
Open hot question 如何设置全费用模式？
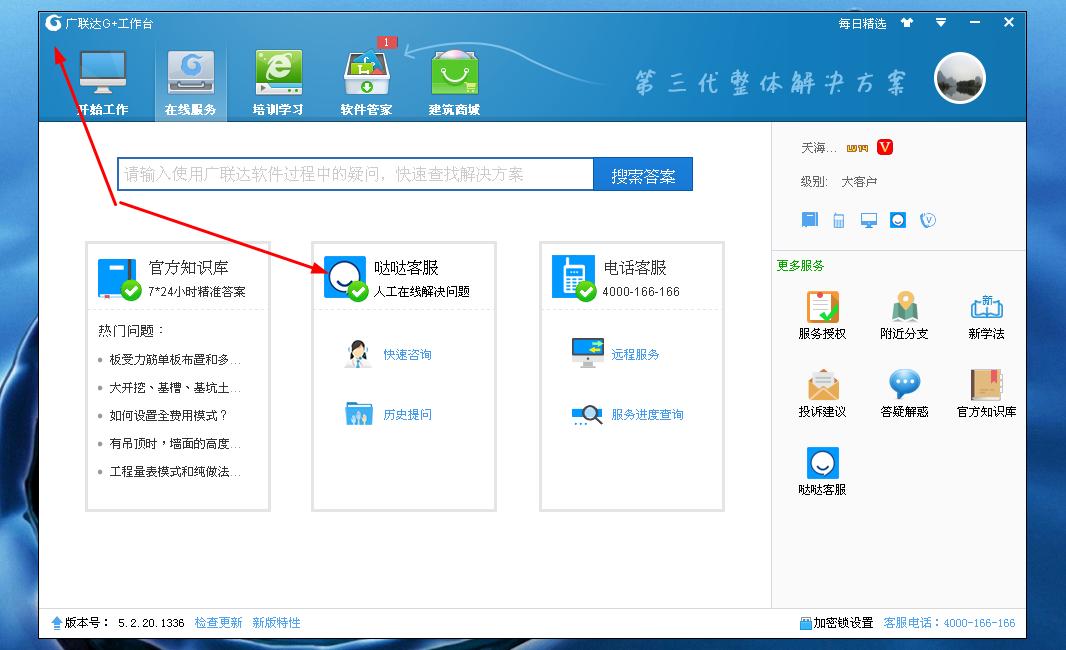[167, 415]
